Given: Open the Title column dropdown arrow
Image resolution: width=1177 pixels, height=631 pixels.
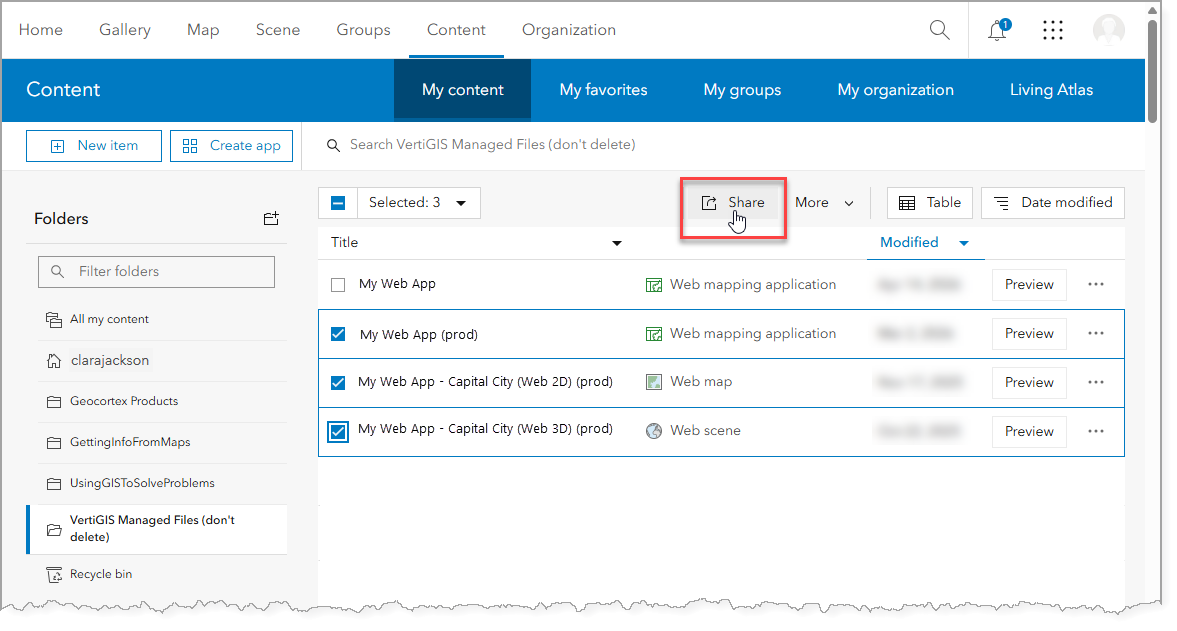Looking at the screenshot, I should (x=617, y=243).
